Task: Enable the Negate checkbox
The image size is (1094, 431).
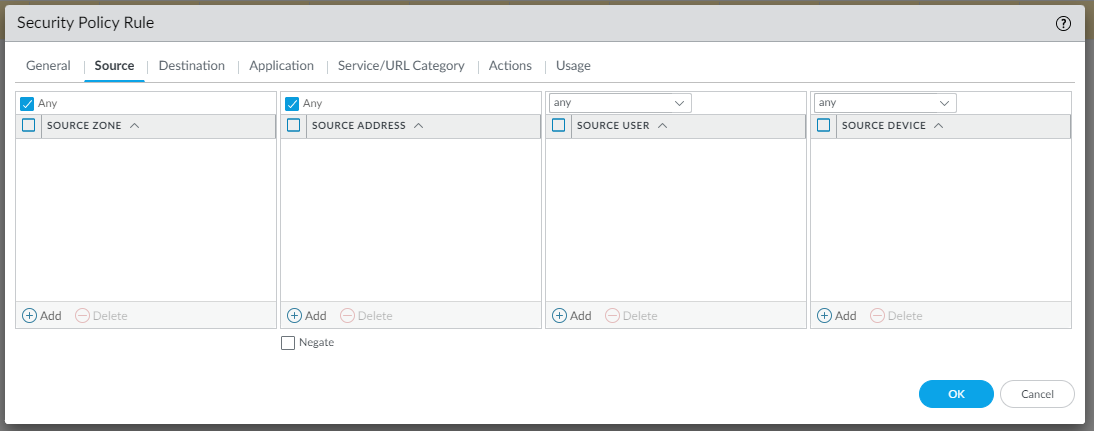Action: tap(289, 343)
